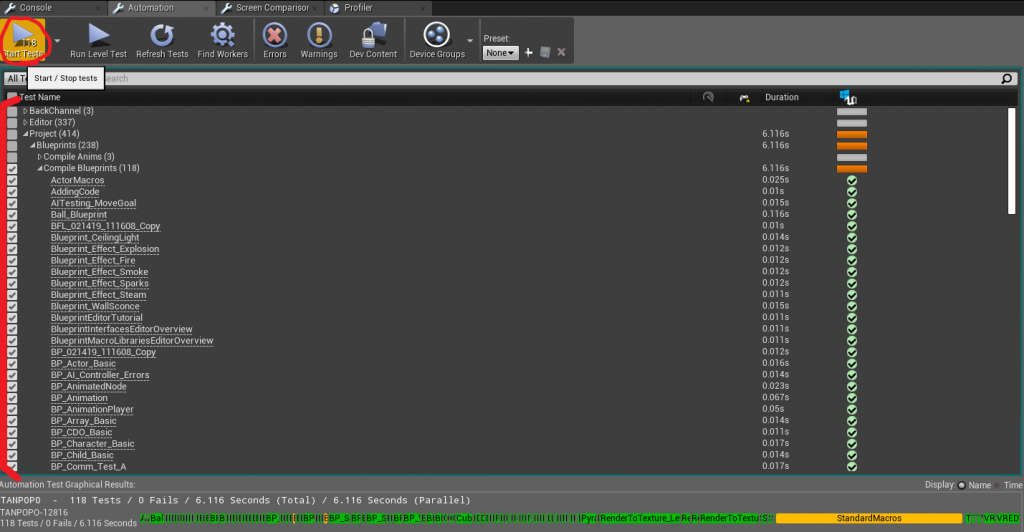
Task: Select the Blueprint_Effect_Fire test row
Action: [x=93, y=260]
